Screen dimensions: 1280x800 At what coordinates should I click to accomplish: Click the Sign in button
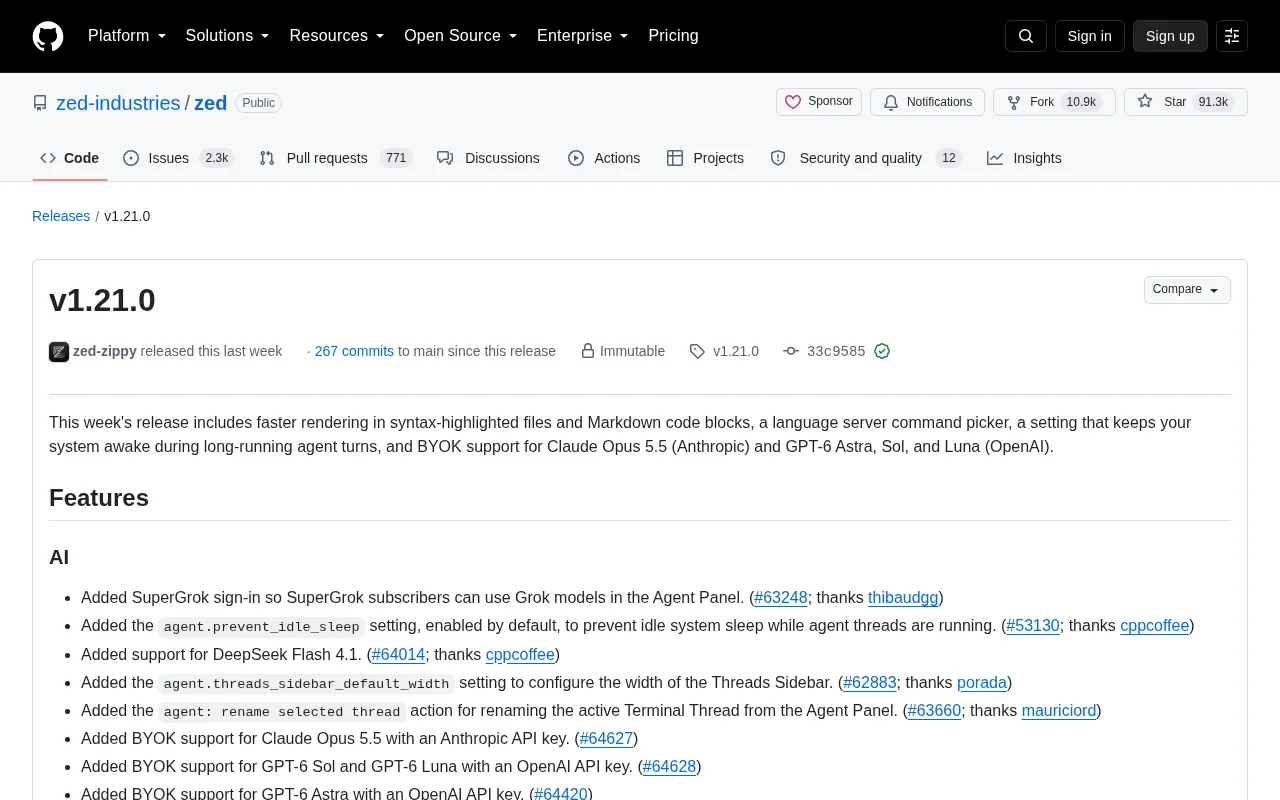click(x=1089, y=36)
